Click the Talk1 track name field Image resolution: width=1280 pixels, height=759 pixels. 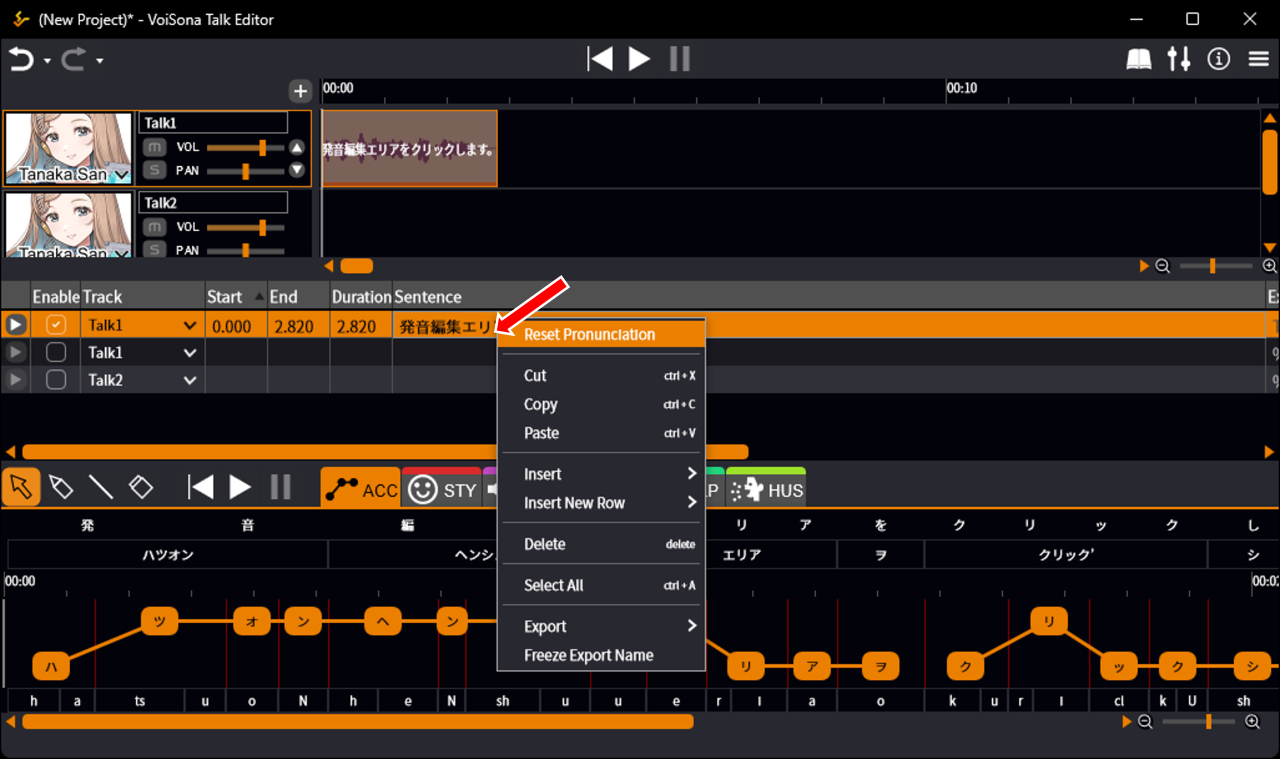point(213,123)
